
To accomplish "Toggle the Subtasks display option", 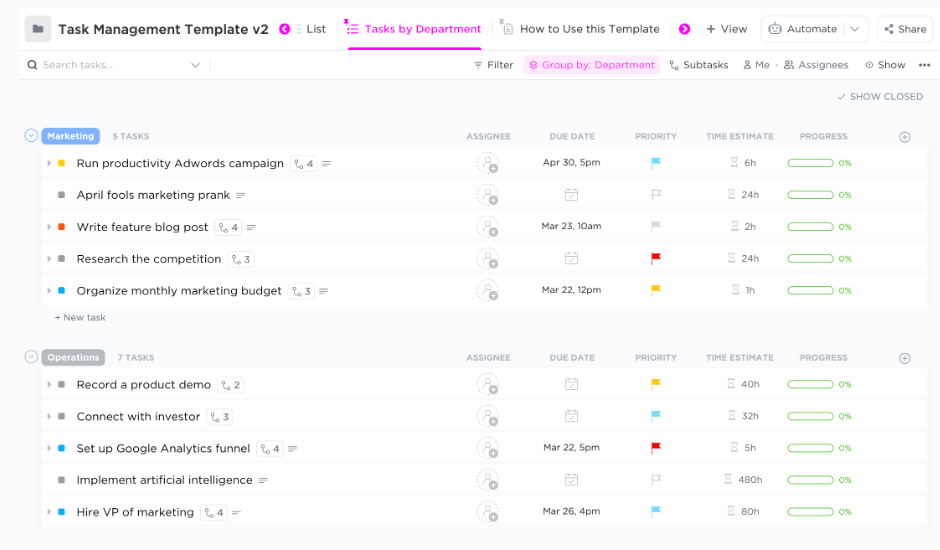I will coord(698,65).
